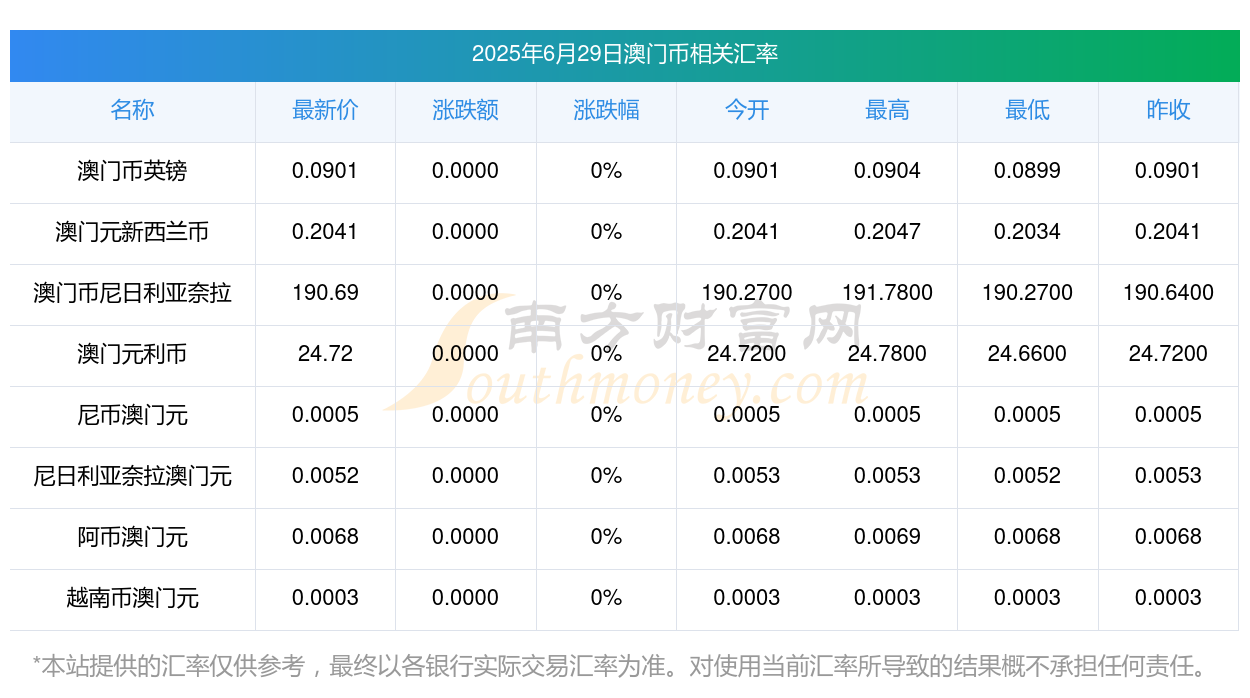Screen dimensions: 1250x698
Task: Select 澳门元新西兰币 highest price 0.2047
Action: [x=887, y=232]
